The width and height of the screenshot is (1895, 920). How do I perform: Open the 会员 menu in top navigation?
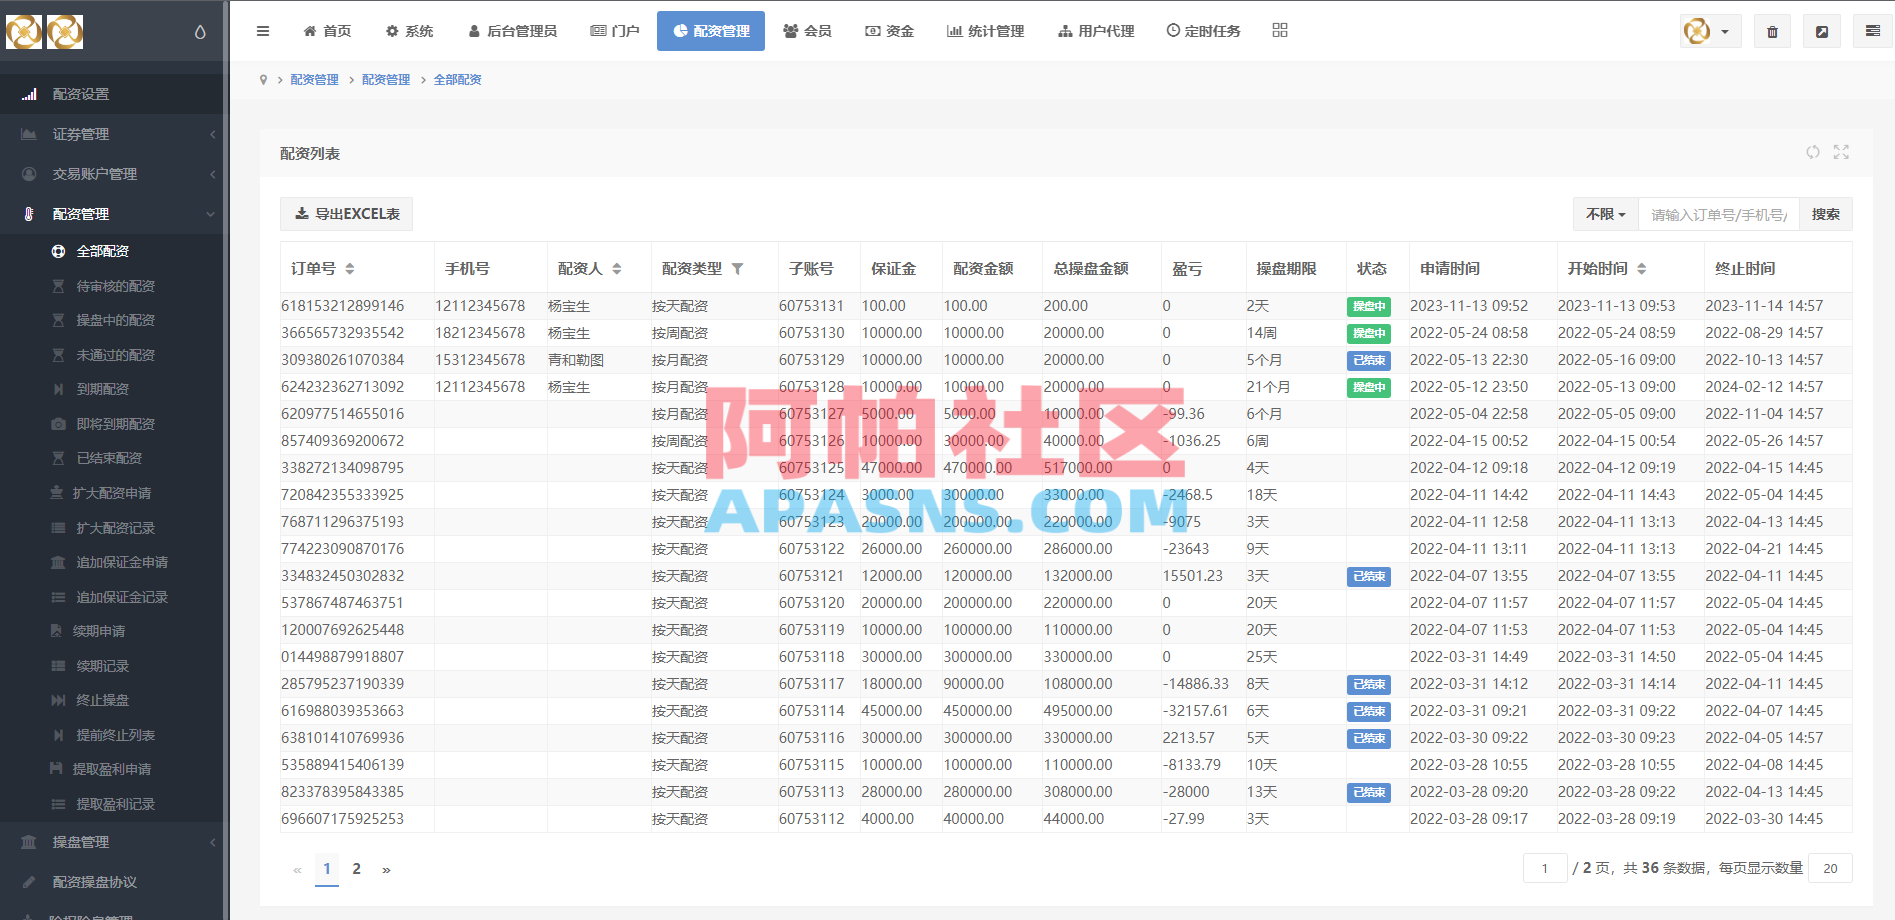807,31
